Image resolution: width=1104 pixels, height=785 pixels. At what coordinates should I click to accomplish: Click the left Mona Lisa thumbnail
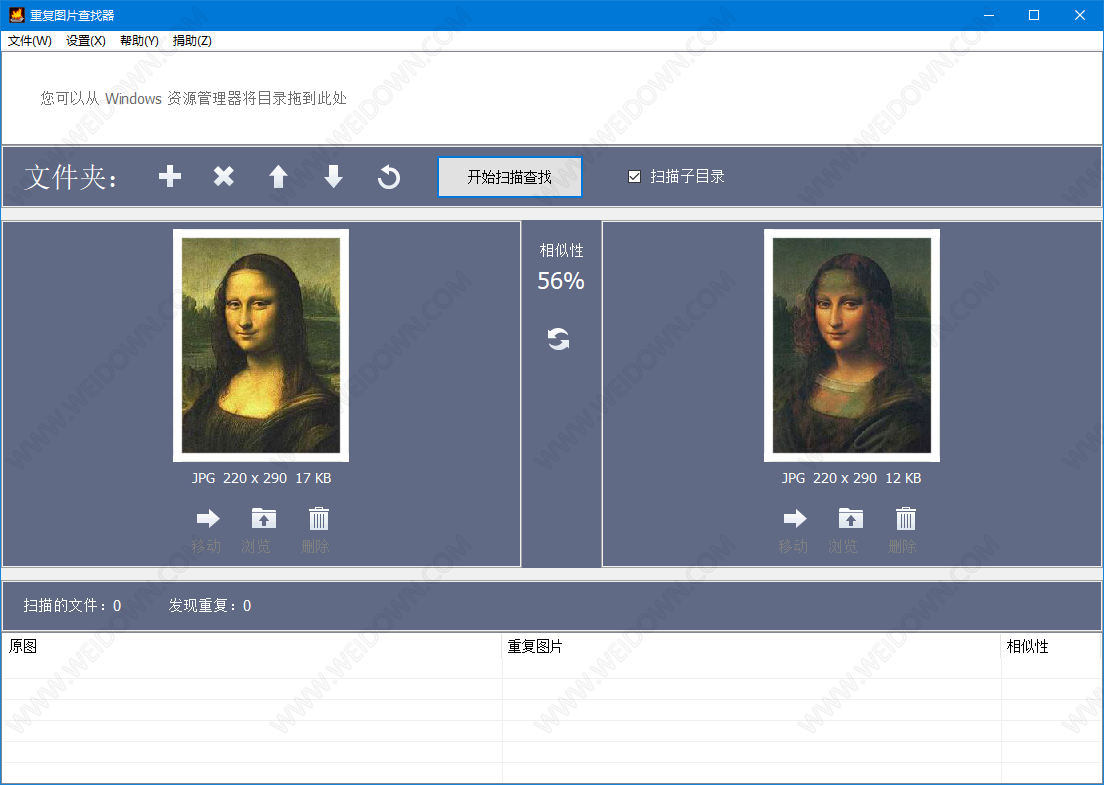pyautogui.click(x=261, y=345)
